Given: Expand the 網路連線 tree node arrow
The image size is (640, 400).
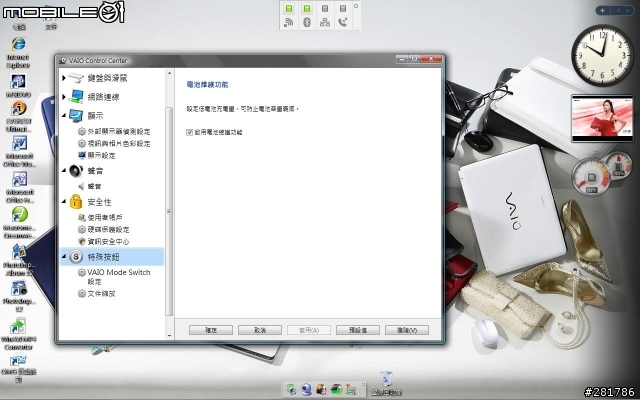Looking at the screenshot, I should pyautogui.click(x=64, y=97).
